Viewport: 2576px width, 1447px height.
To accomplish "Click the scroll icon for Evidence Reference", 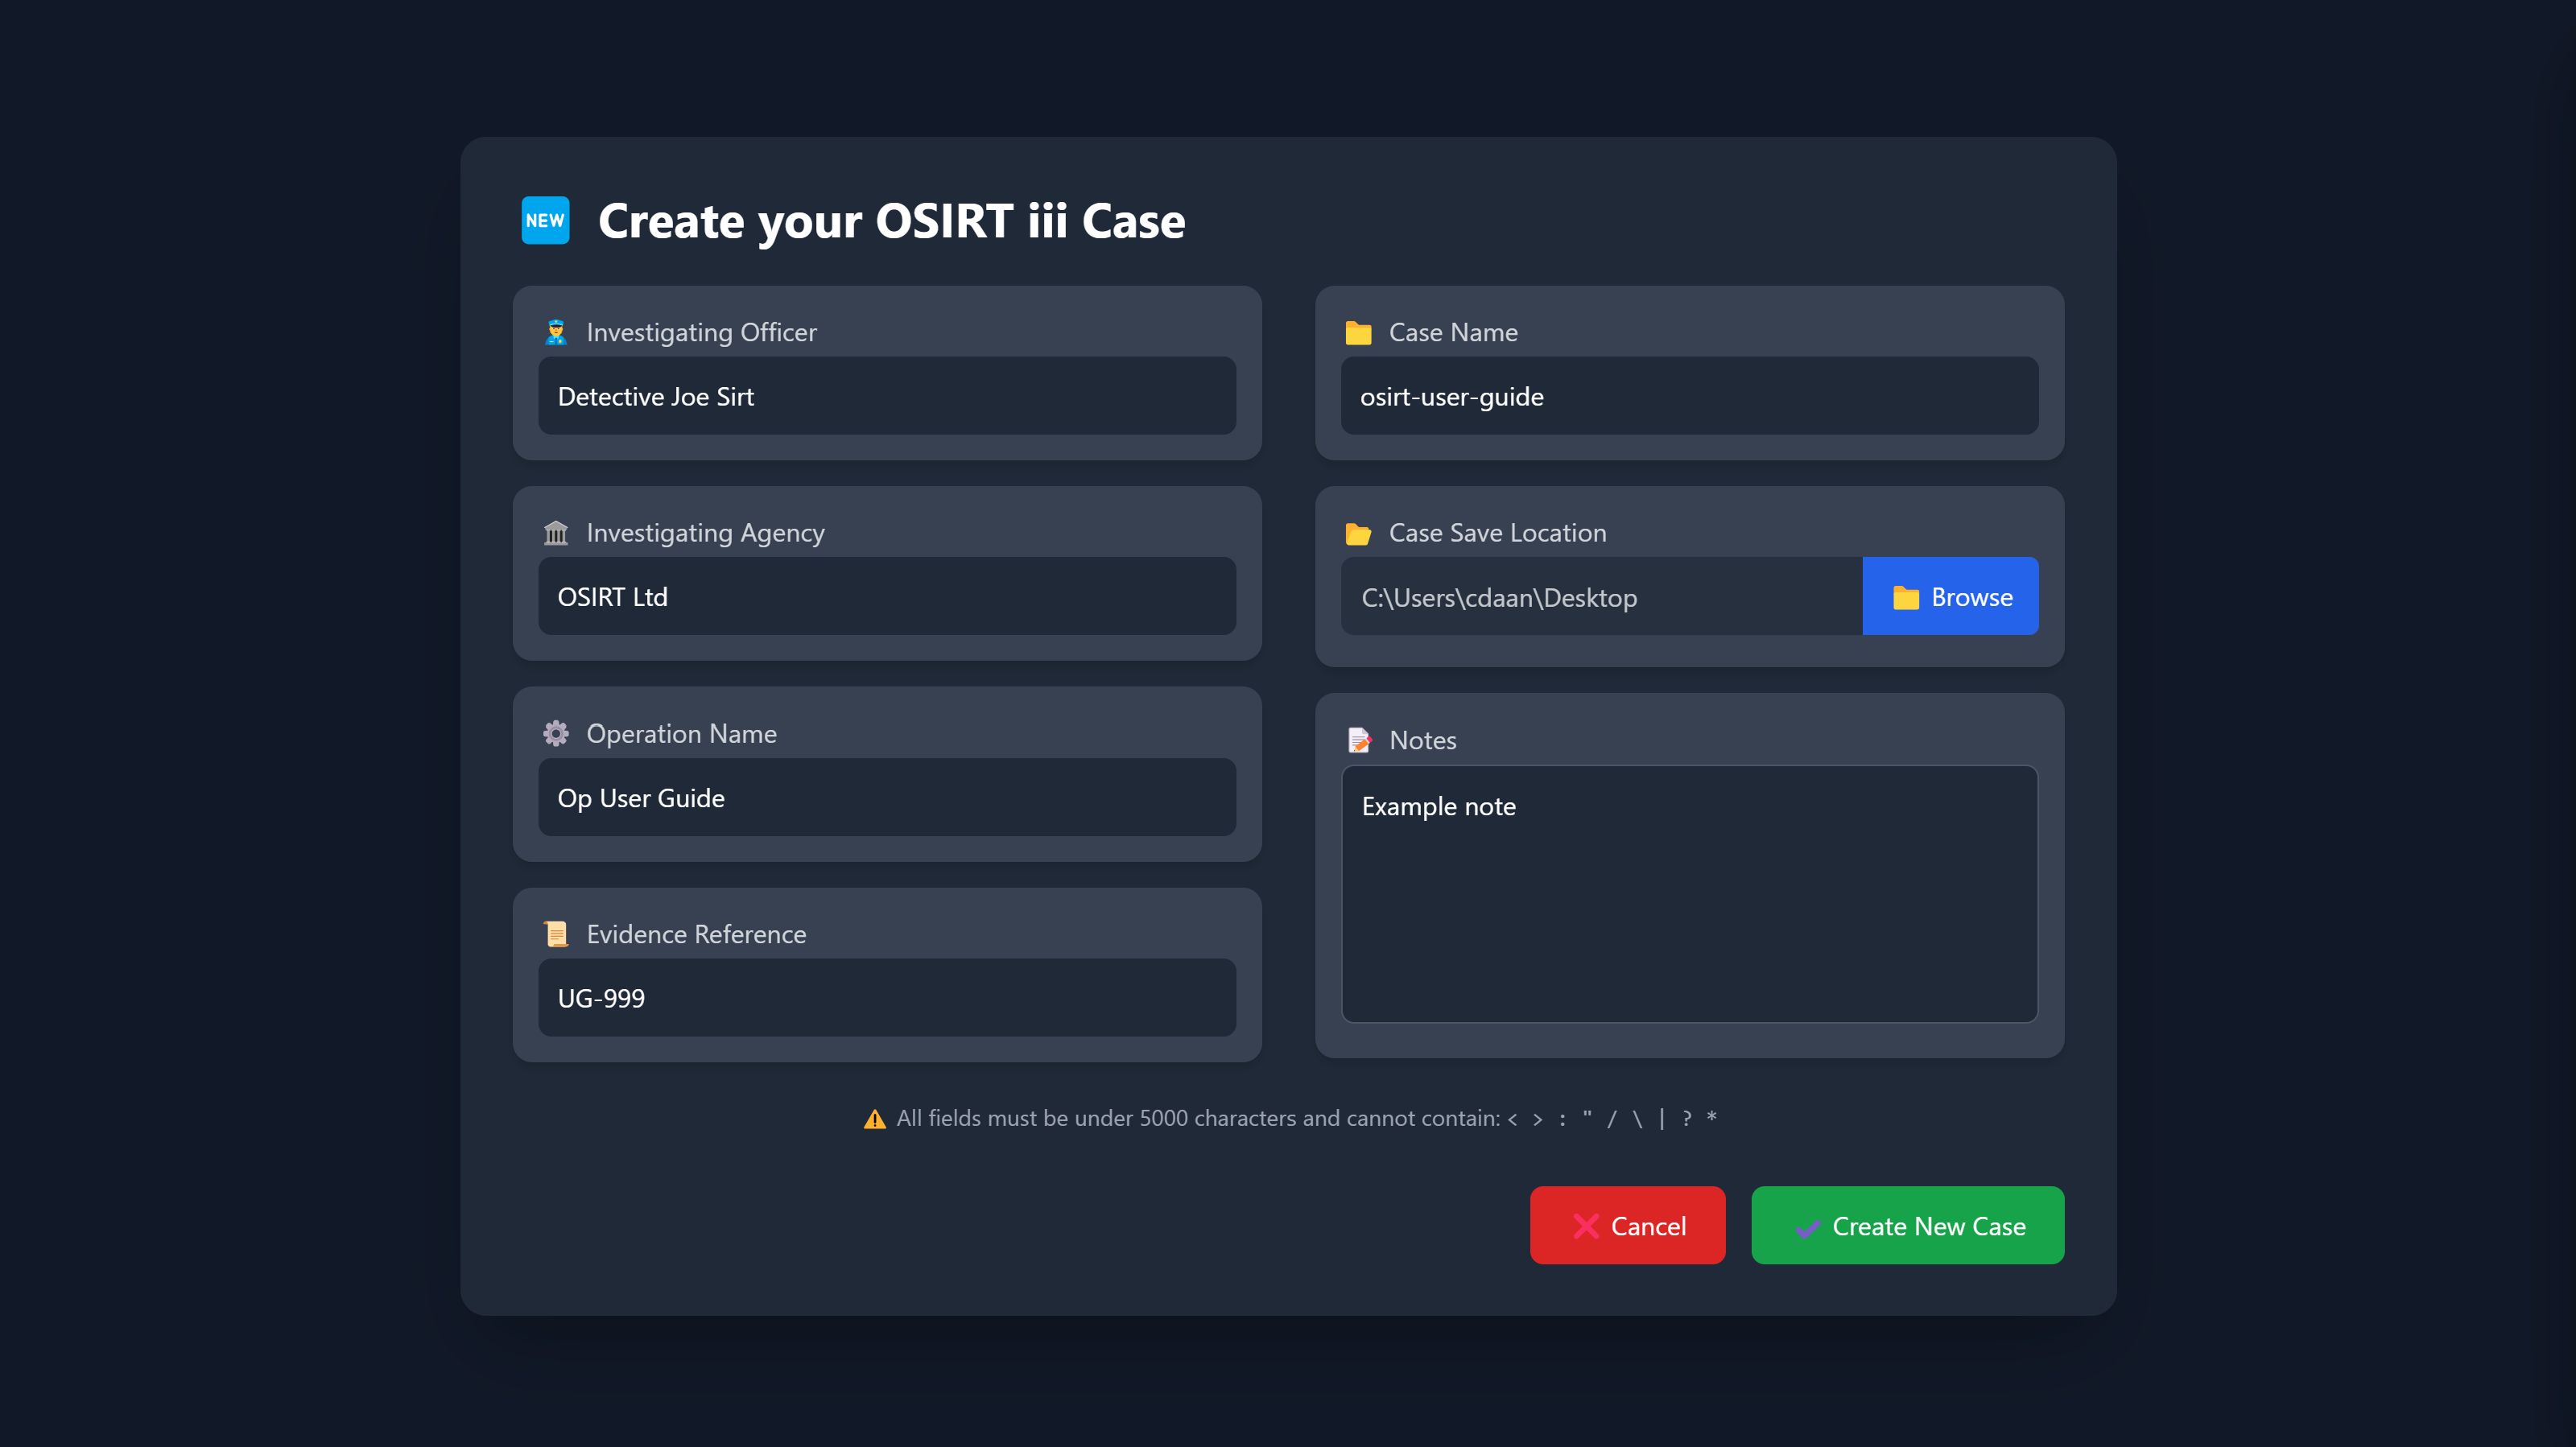I will click(556, 934).
